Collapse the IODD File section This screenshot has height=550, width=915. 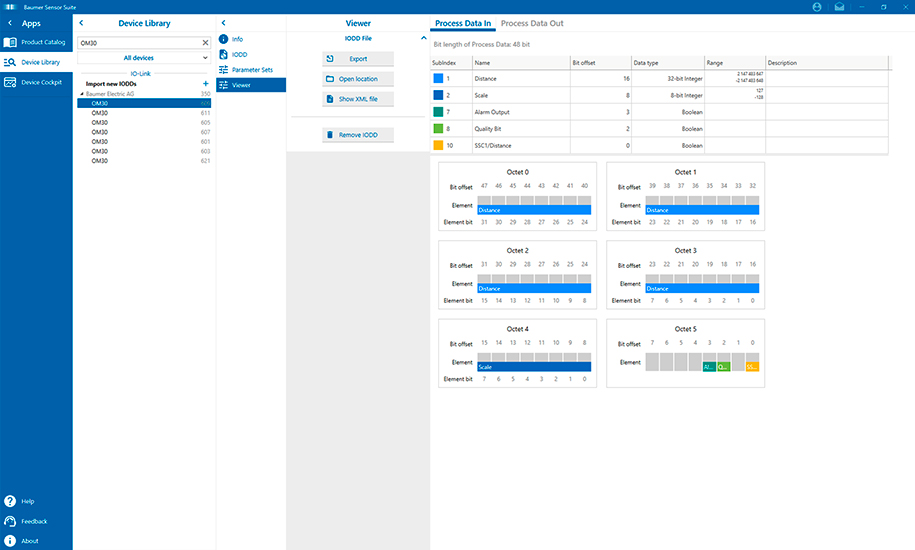423,38
